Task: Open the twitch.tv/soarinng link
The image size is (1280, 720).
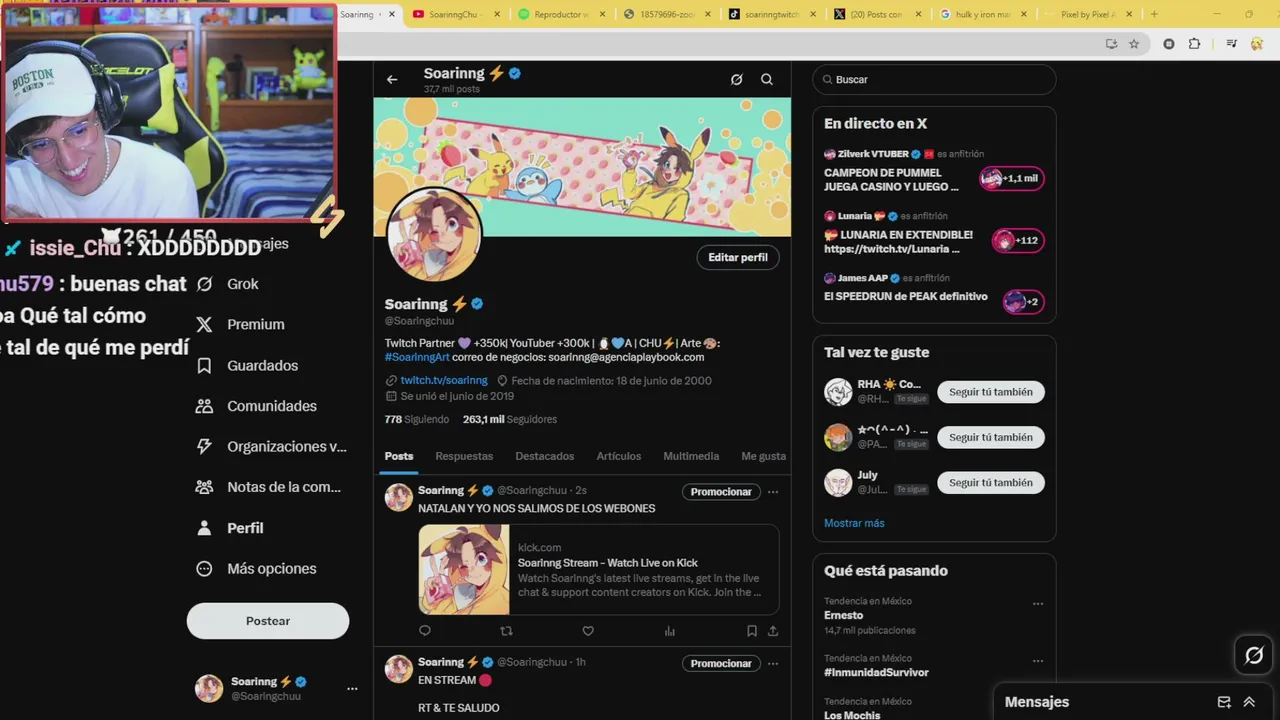Action: (444, 380)
